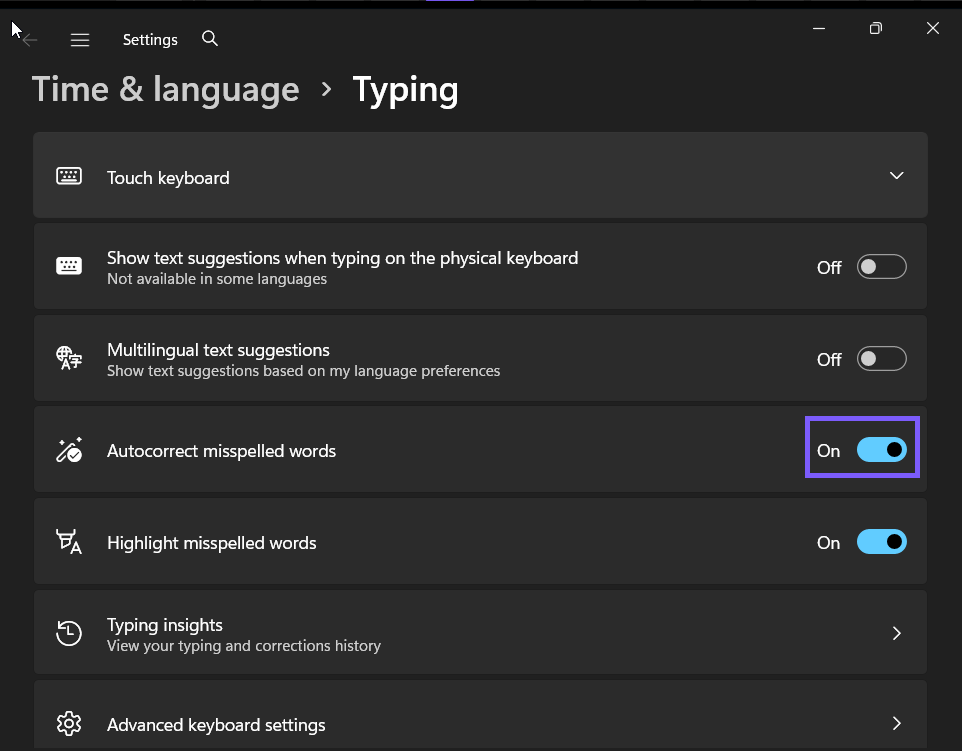Open the Advanced keyboard settings label

coord(216,725)
